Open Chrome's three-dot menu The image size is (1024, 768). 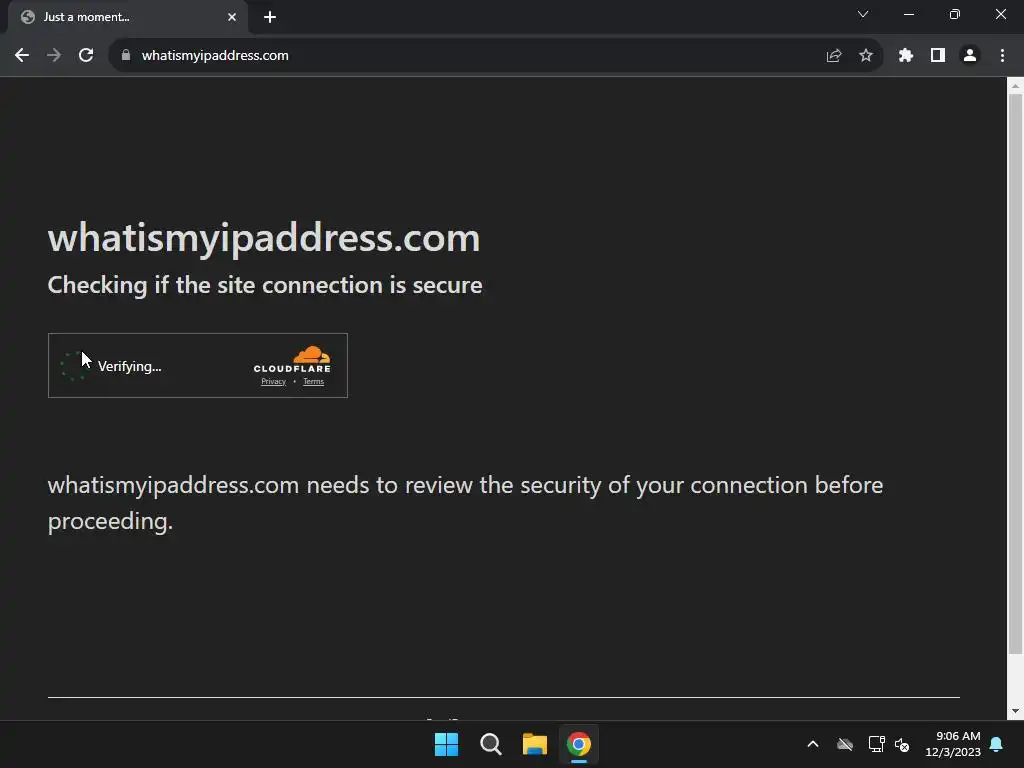tap(1002, 56)
